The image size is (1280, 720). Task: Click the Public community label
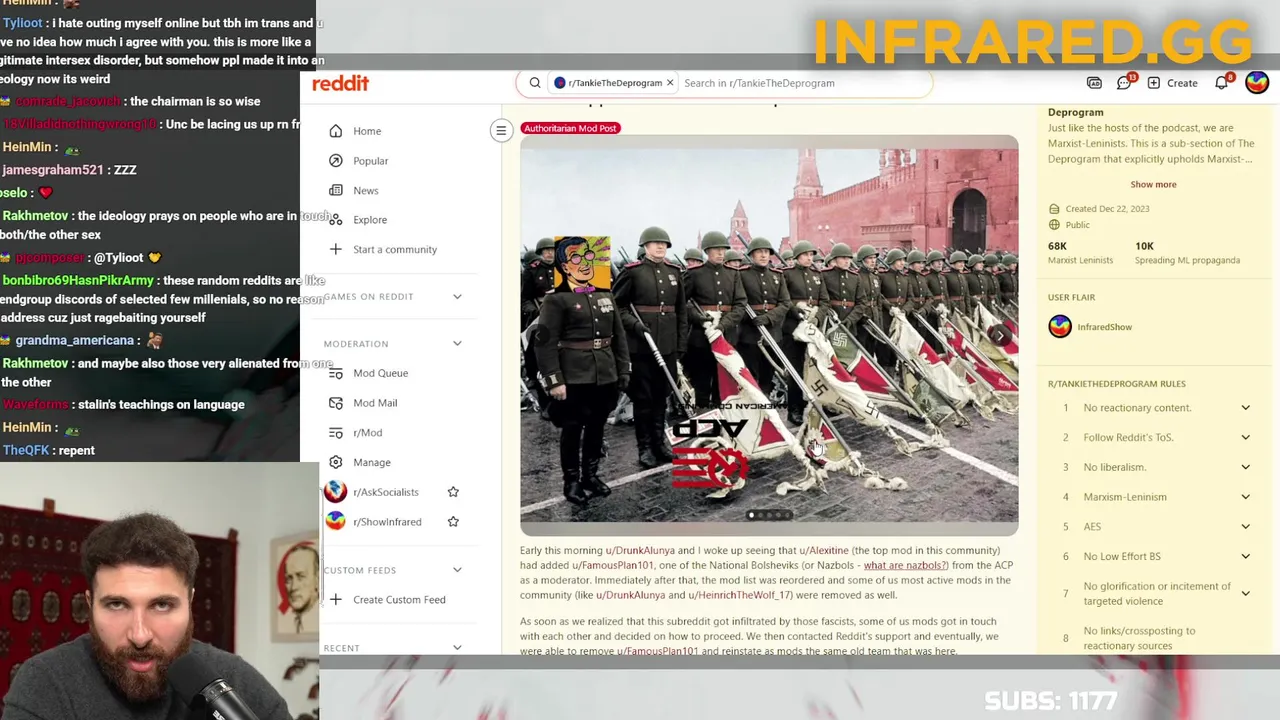point(1077,225)
